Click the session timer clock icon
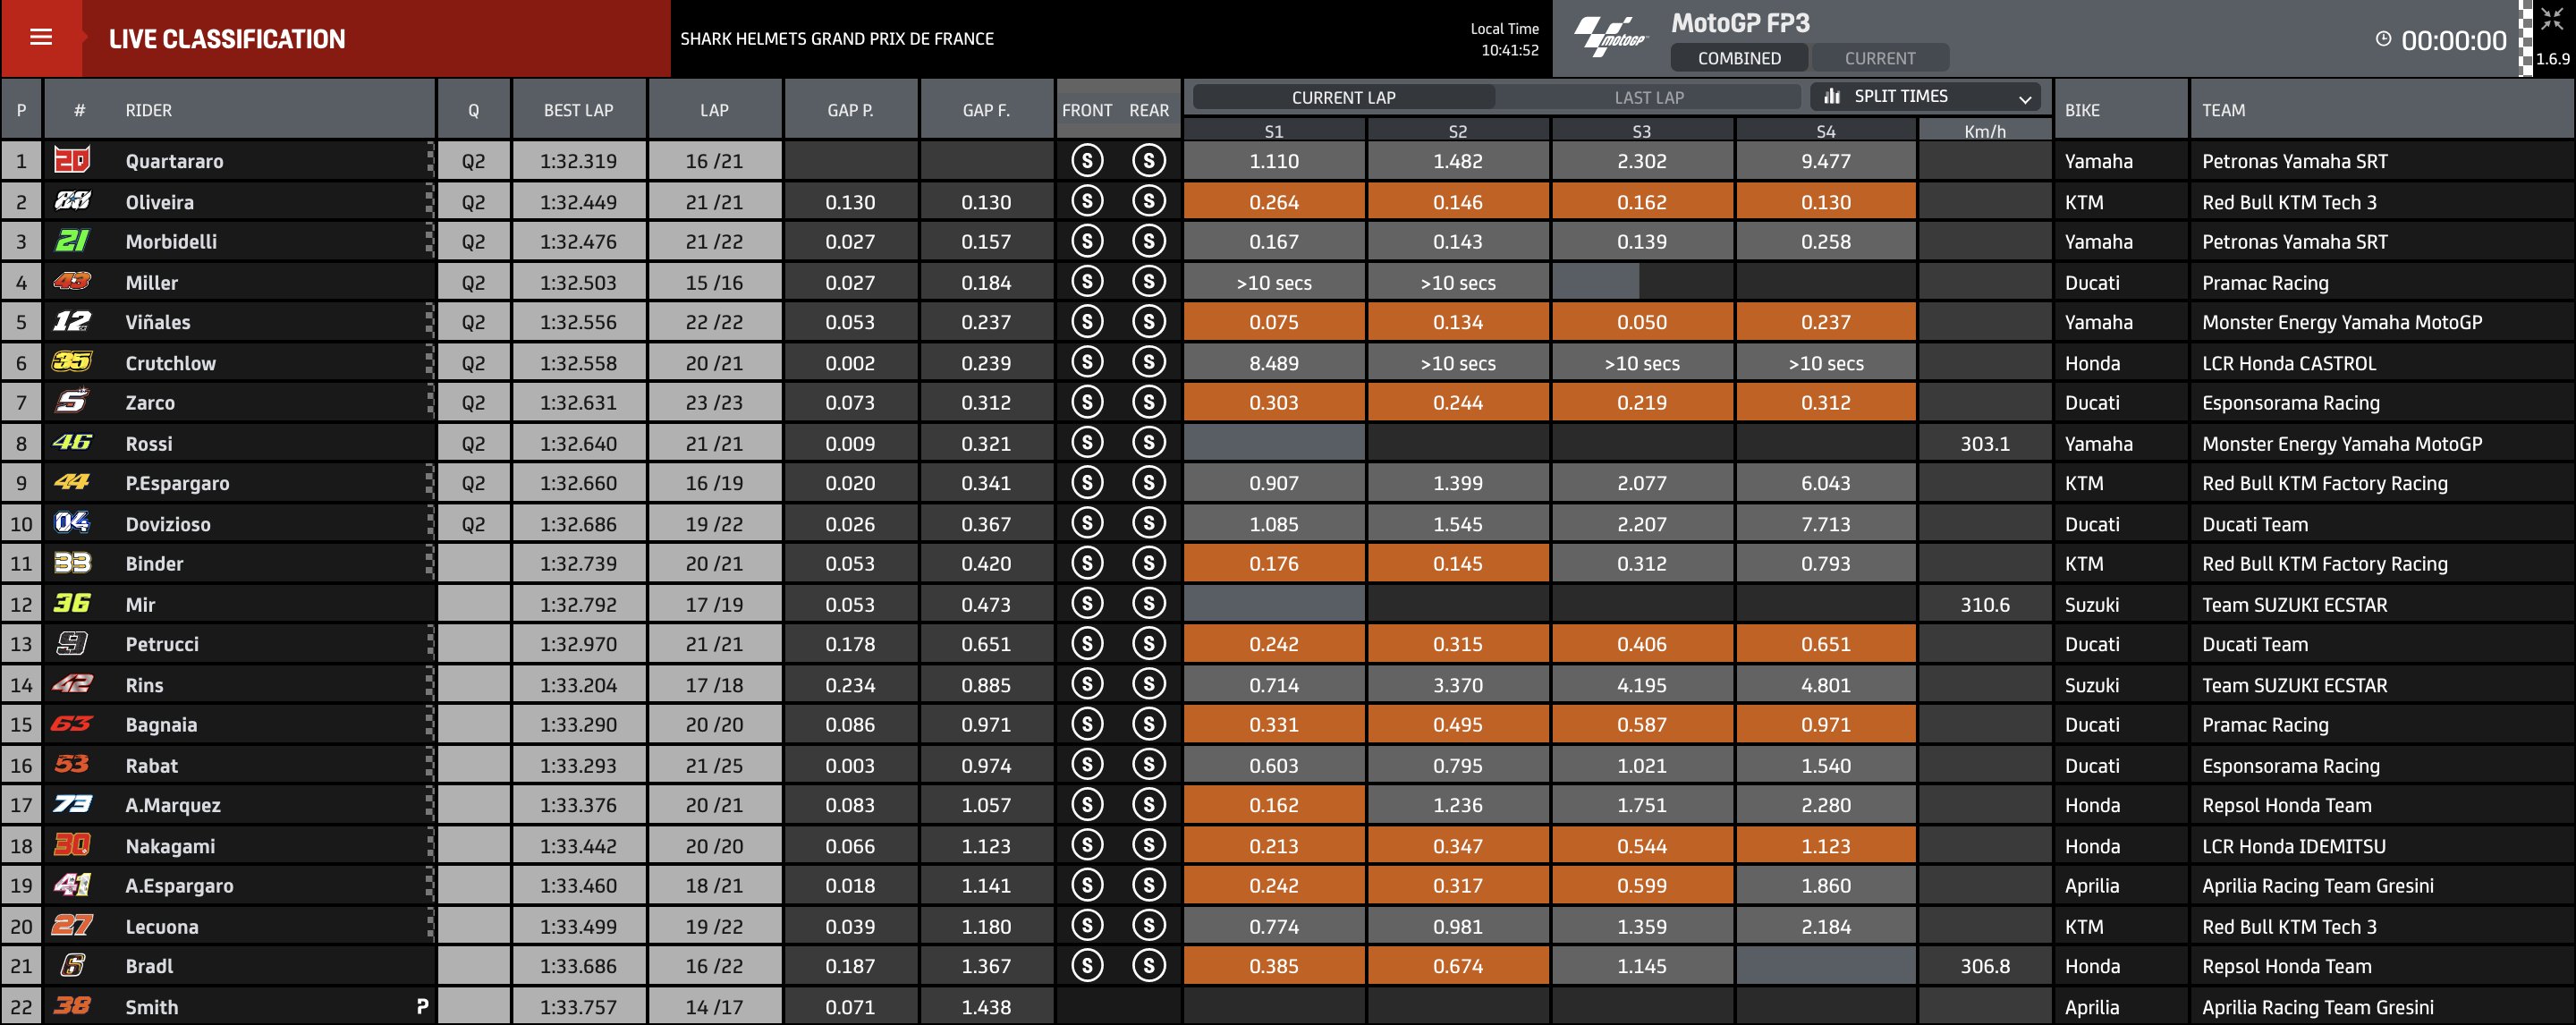Screen dimensions: 2576x1025 (x=2383, y=39)
